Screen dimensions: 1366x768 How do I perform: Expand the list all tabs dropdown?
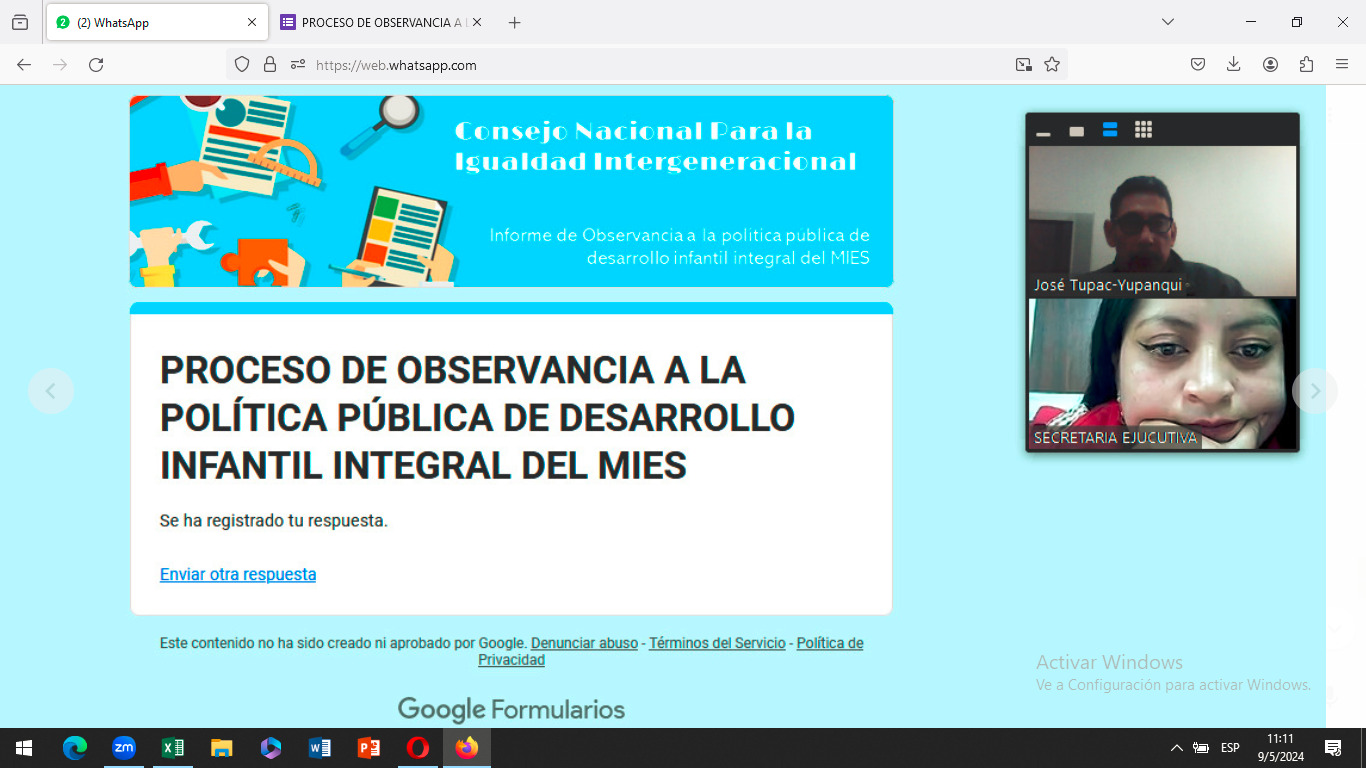pos(1167,22)
